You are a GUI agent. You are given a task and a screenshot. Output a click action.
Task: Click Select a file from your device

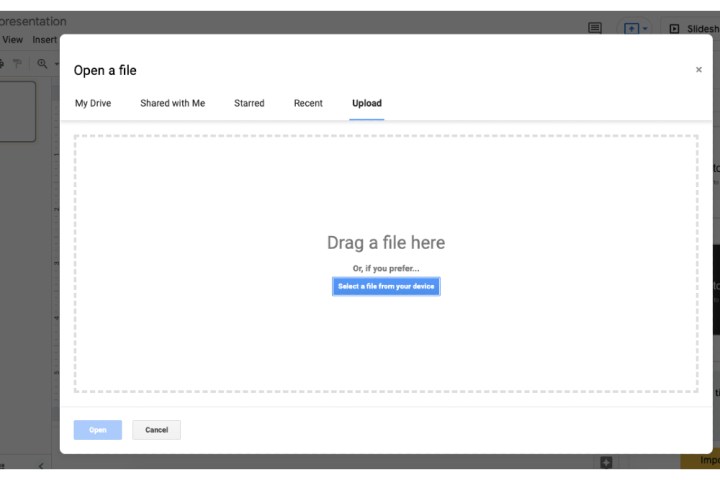(x=386, y=286)
